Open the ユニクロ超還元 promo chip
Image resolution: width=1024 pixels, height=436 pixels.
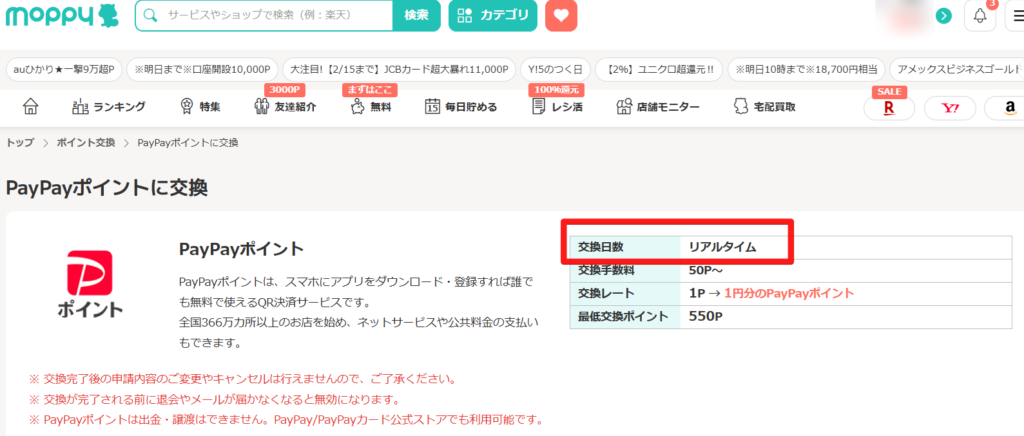659,69
